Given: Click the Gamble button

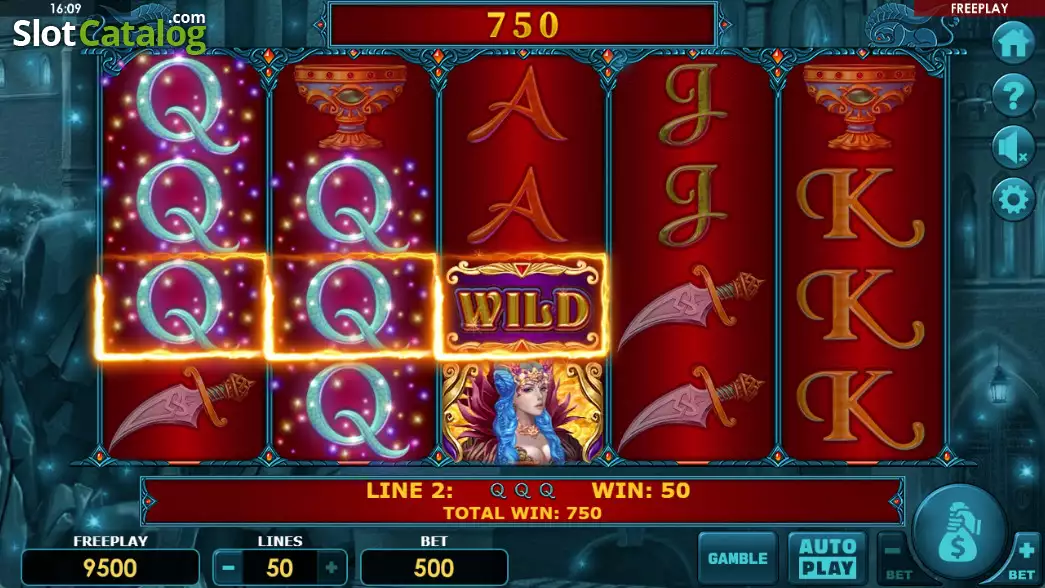Looking at the screenshot, I should click(738, 558).
